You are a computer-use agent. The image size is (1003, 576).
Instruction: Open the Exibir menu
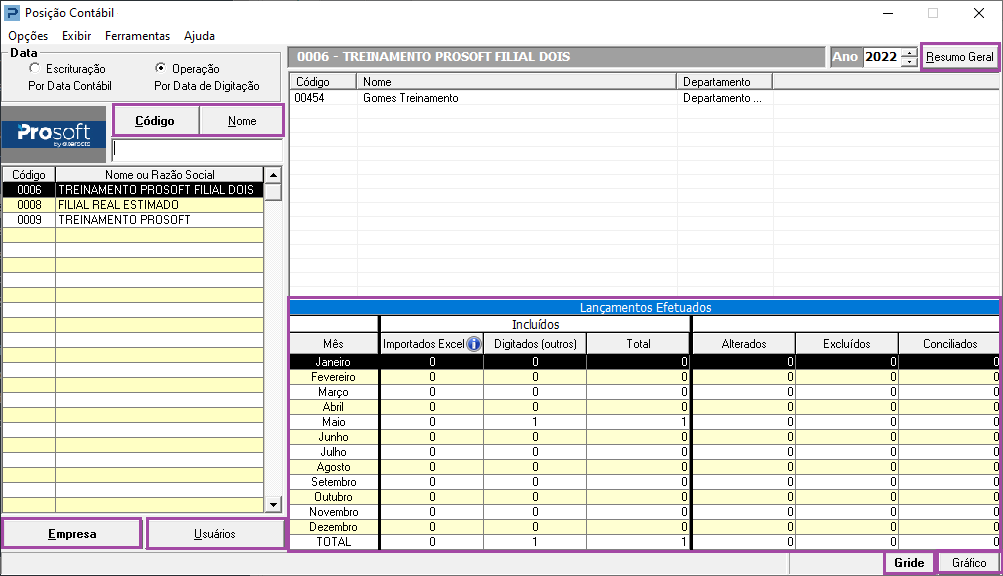click(x=76, y=36)
